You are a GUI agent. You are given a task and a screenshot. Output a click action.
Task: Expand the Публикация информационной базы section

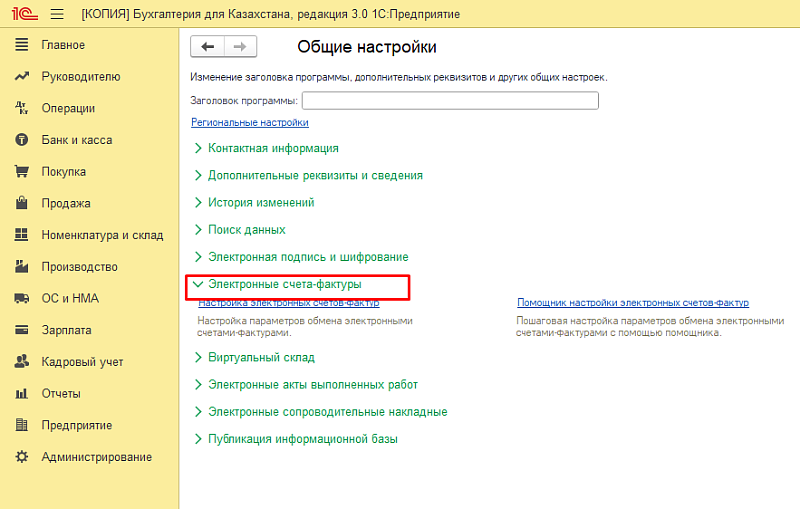[302, 439]
